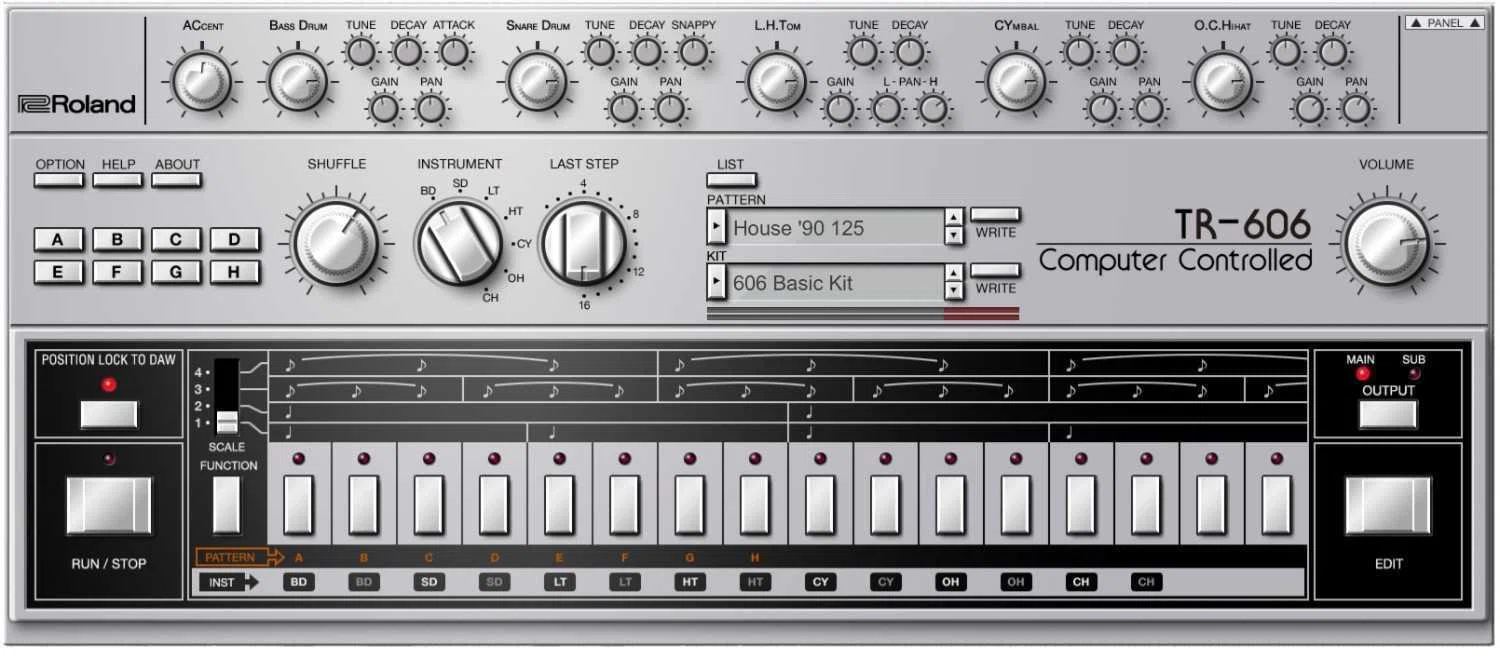
Task: Toggle step 5 button (LT)
Action: point(559,505)
